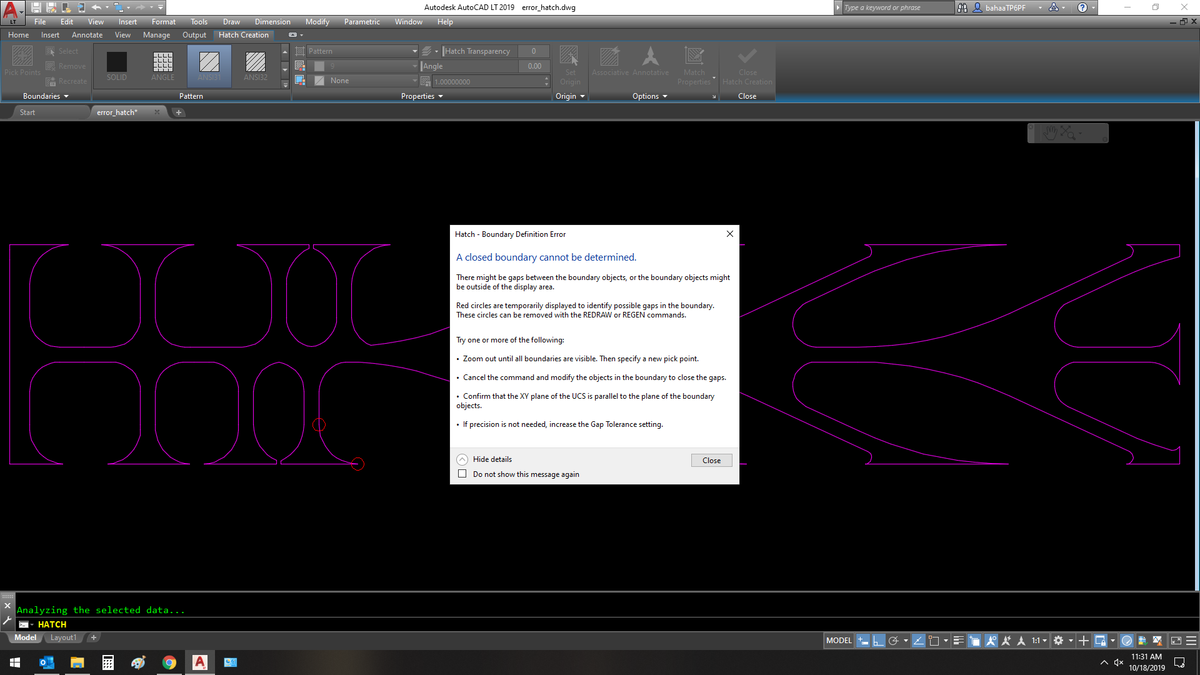Image resolution: width=1200 pixels, height=675 pixels.
Task: Click the Pick Points boundary icon
Action: pos(23,56)
